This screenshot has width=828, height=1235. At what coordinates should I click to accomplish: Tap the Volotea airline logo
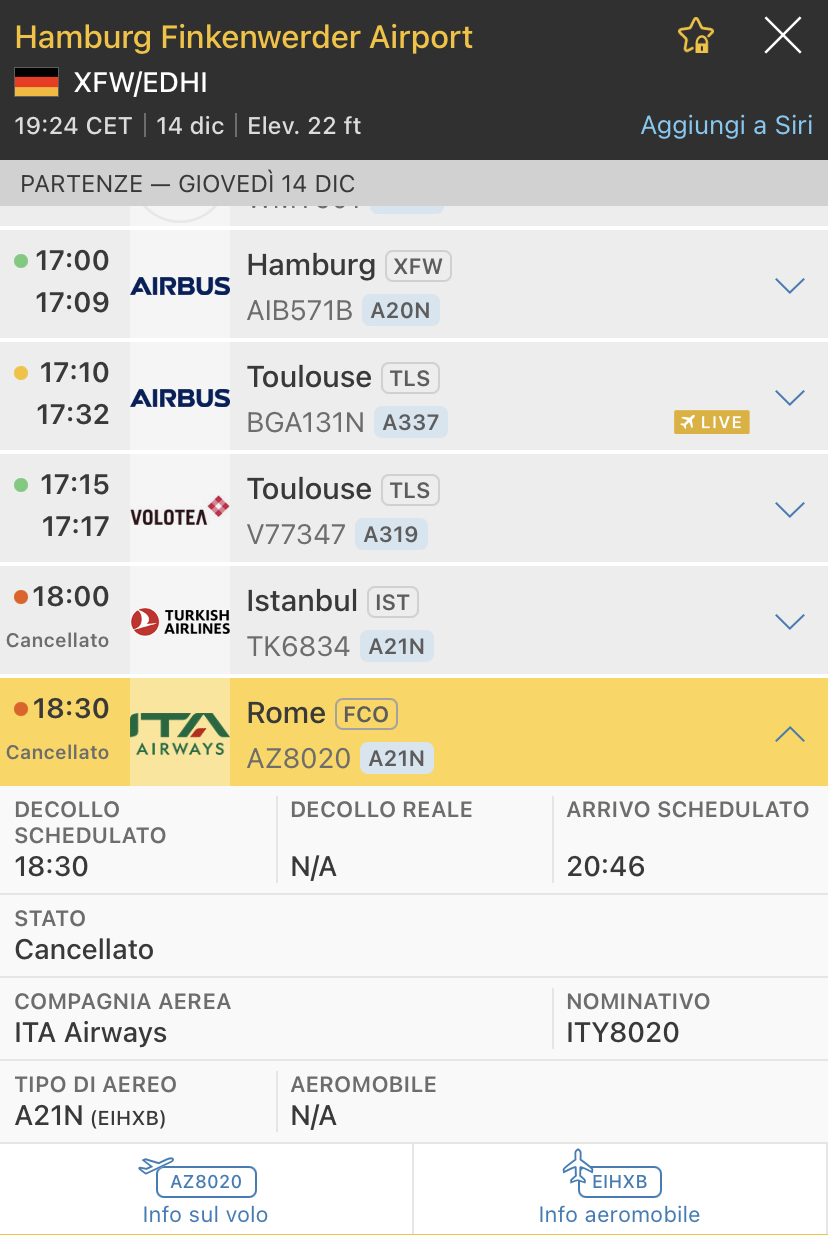180,510
